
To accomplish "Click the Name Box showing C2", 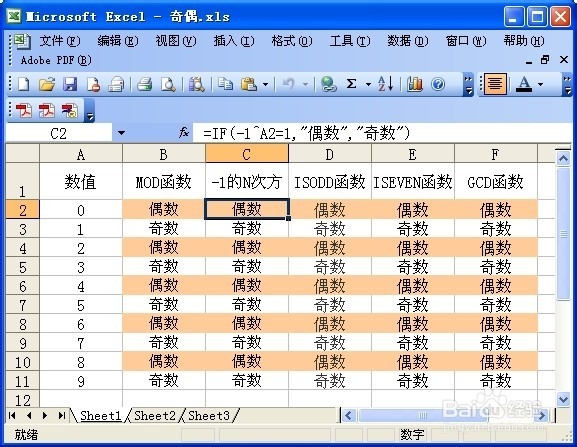I will (59, 133).
